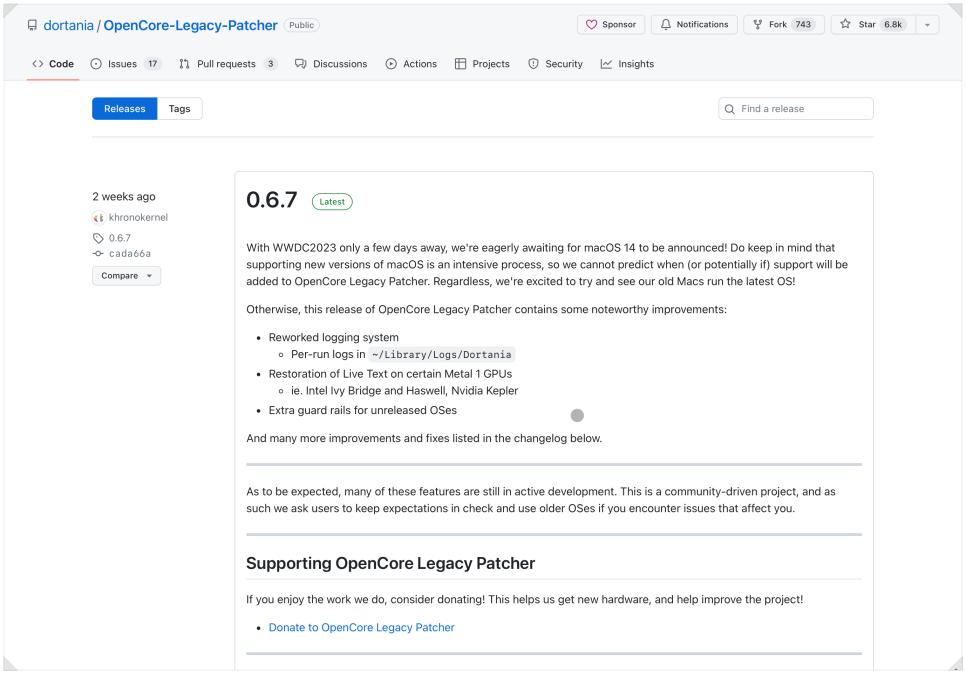Open the OpenCore-Legacy-Patcher repository link
The image size is (966, 674).
tap(190, 25)
